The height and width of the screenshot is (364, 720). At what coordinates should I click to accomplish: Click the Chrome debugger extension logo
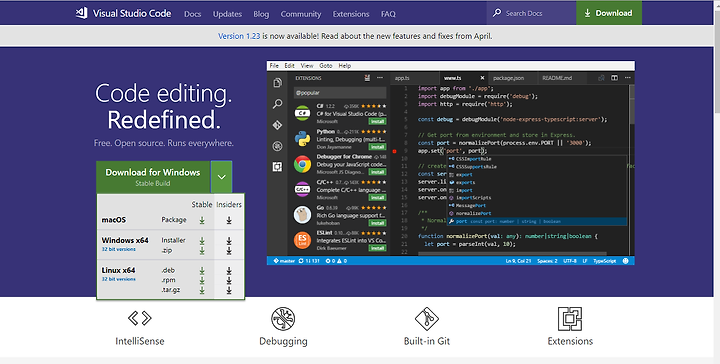302,164
